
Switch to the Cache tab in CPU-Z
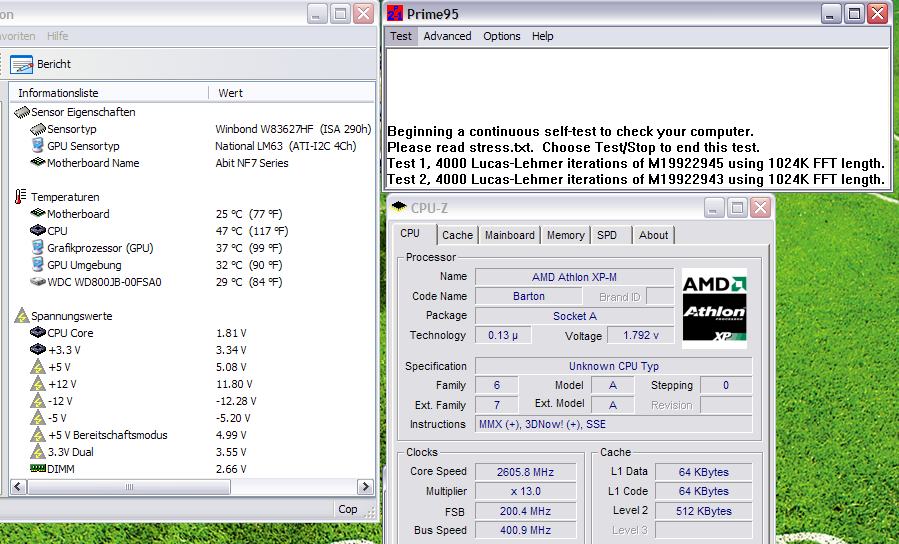pos(457,235)
